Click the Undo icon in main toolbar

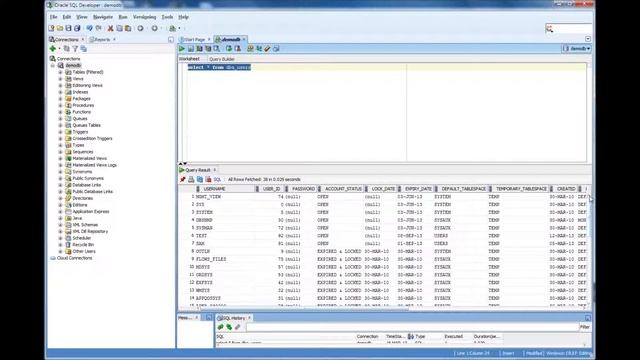[x=89, y=28]
